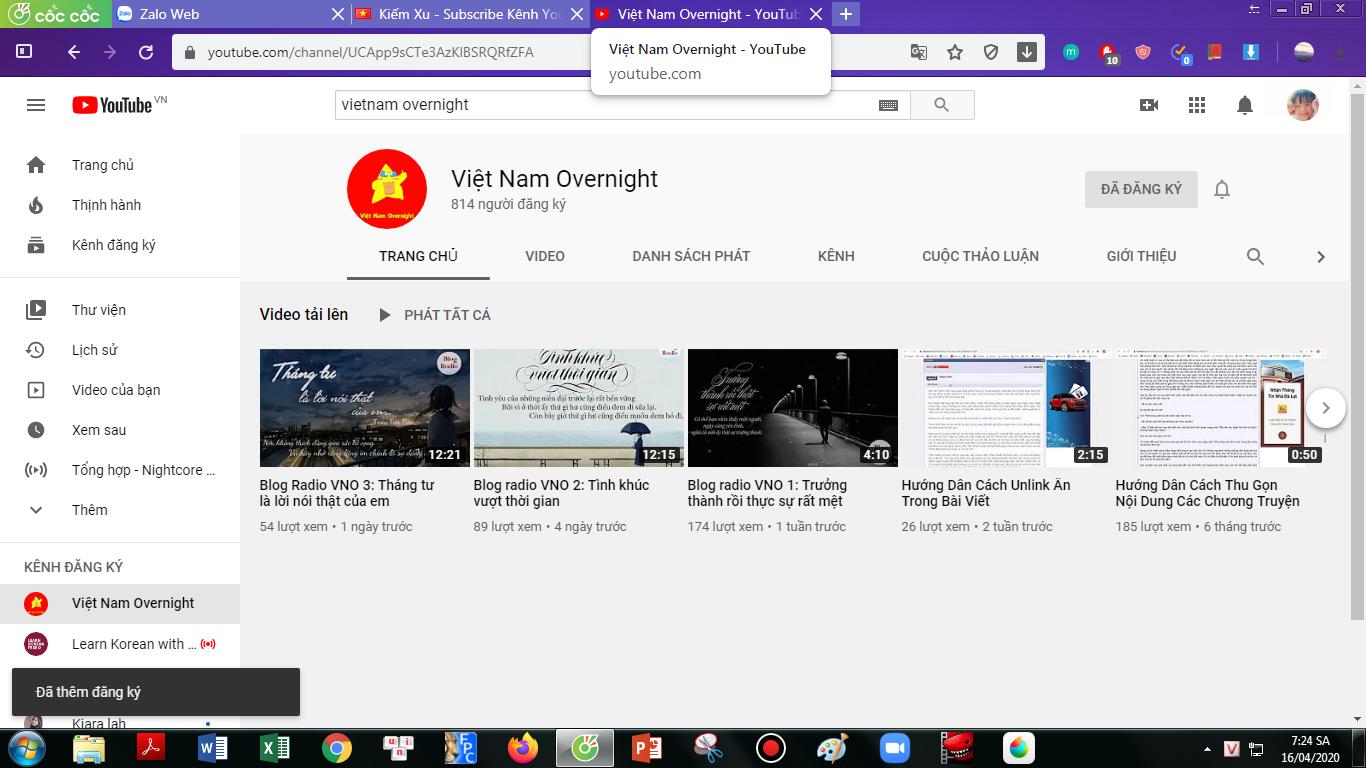
Task: Open Learn Korean with channel
Action: click(x=120, y=644)
